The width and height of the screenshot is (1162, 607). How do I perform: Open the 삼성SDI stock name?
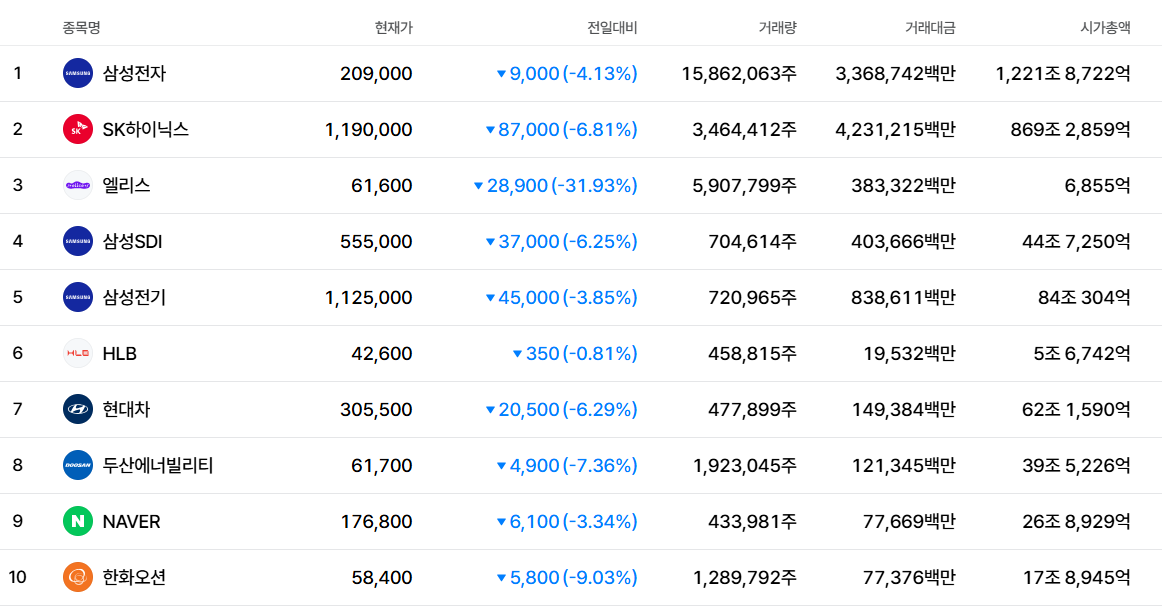click(x=133, y=242)
